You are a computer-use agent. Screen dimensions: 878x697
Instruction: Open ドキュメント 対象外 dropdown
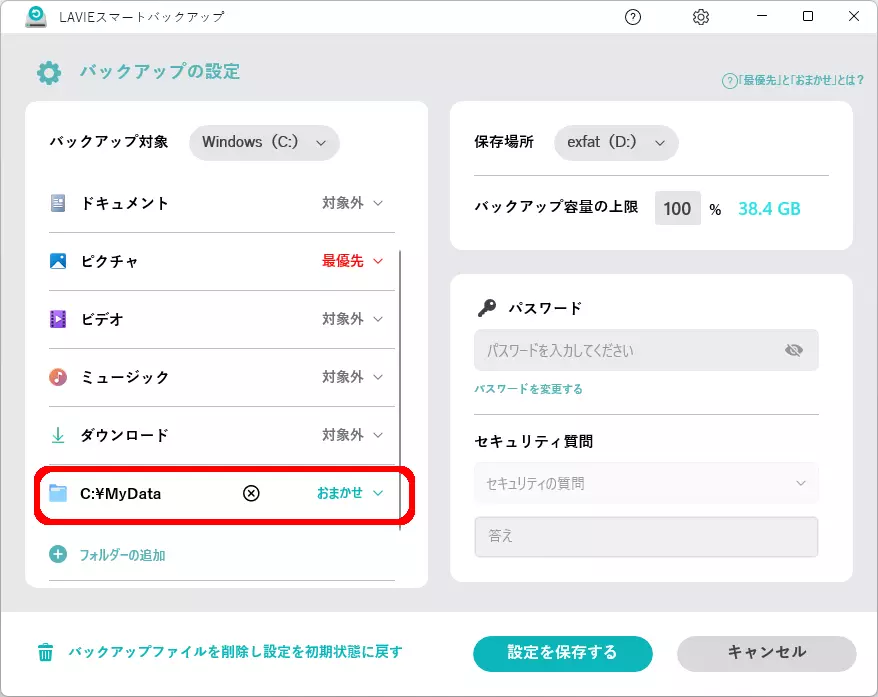click(352, 203)
